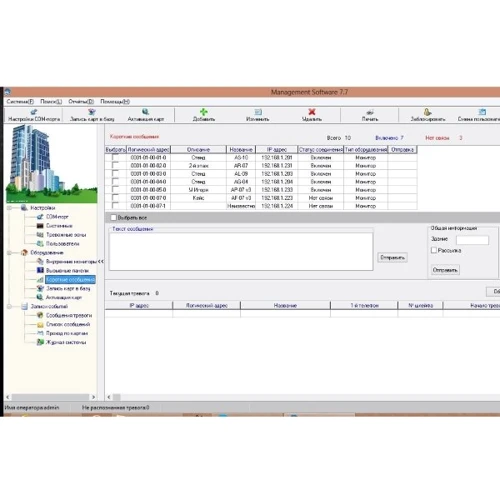Open the Поиск menu

pos(51,102)
